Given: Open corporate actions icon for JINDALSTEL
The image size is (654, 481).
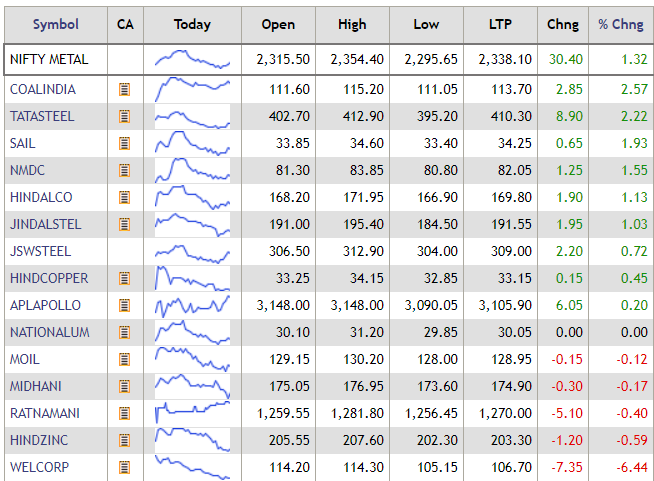Looking at the screenshot, I should 124,224.
